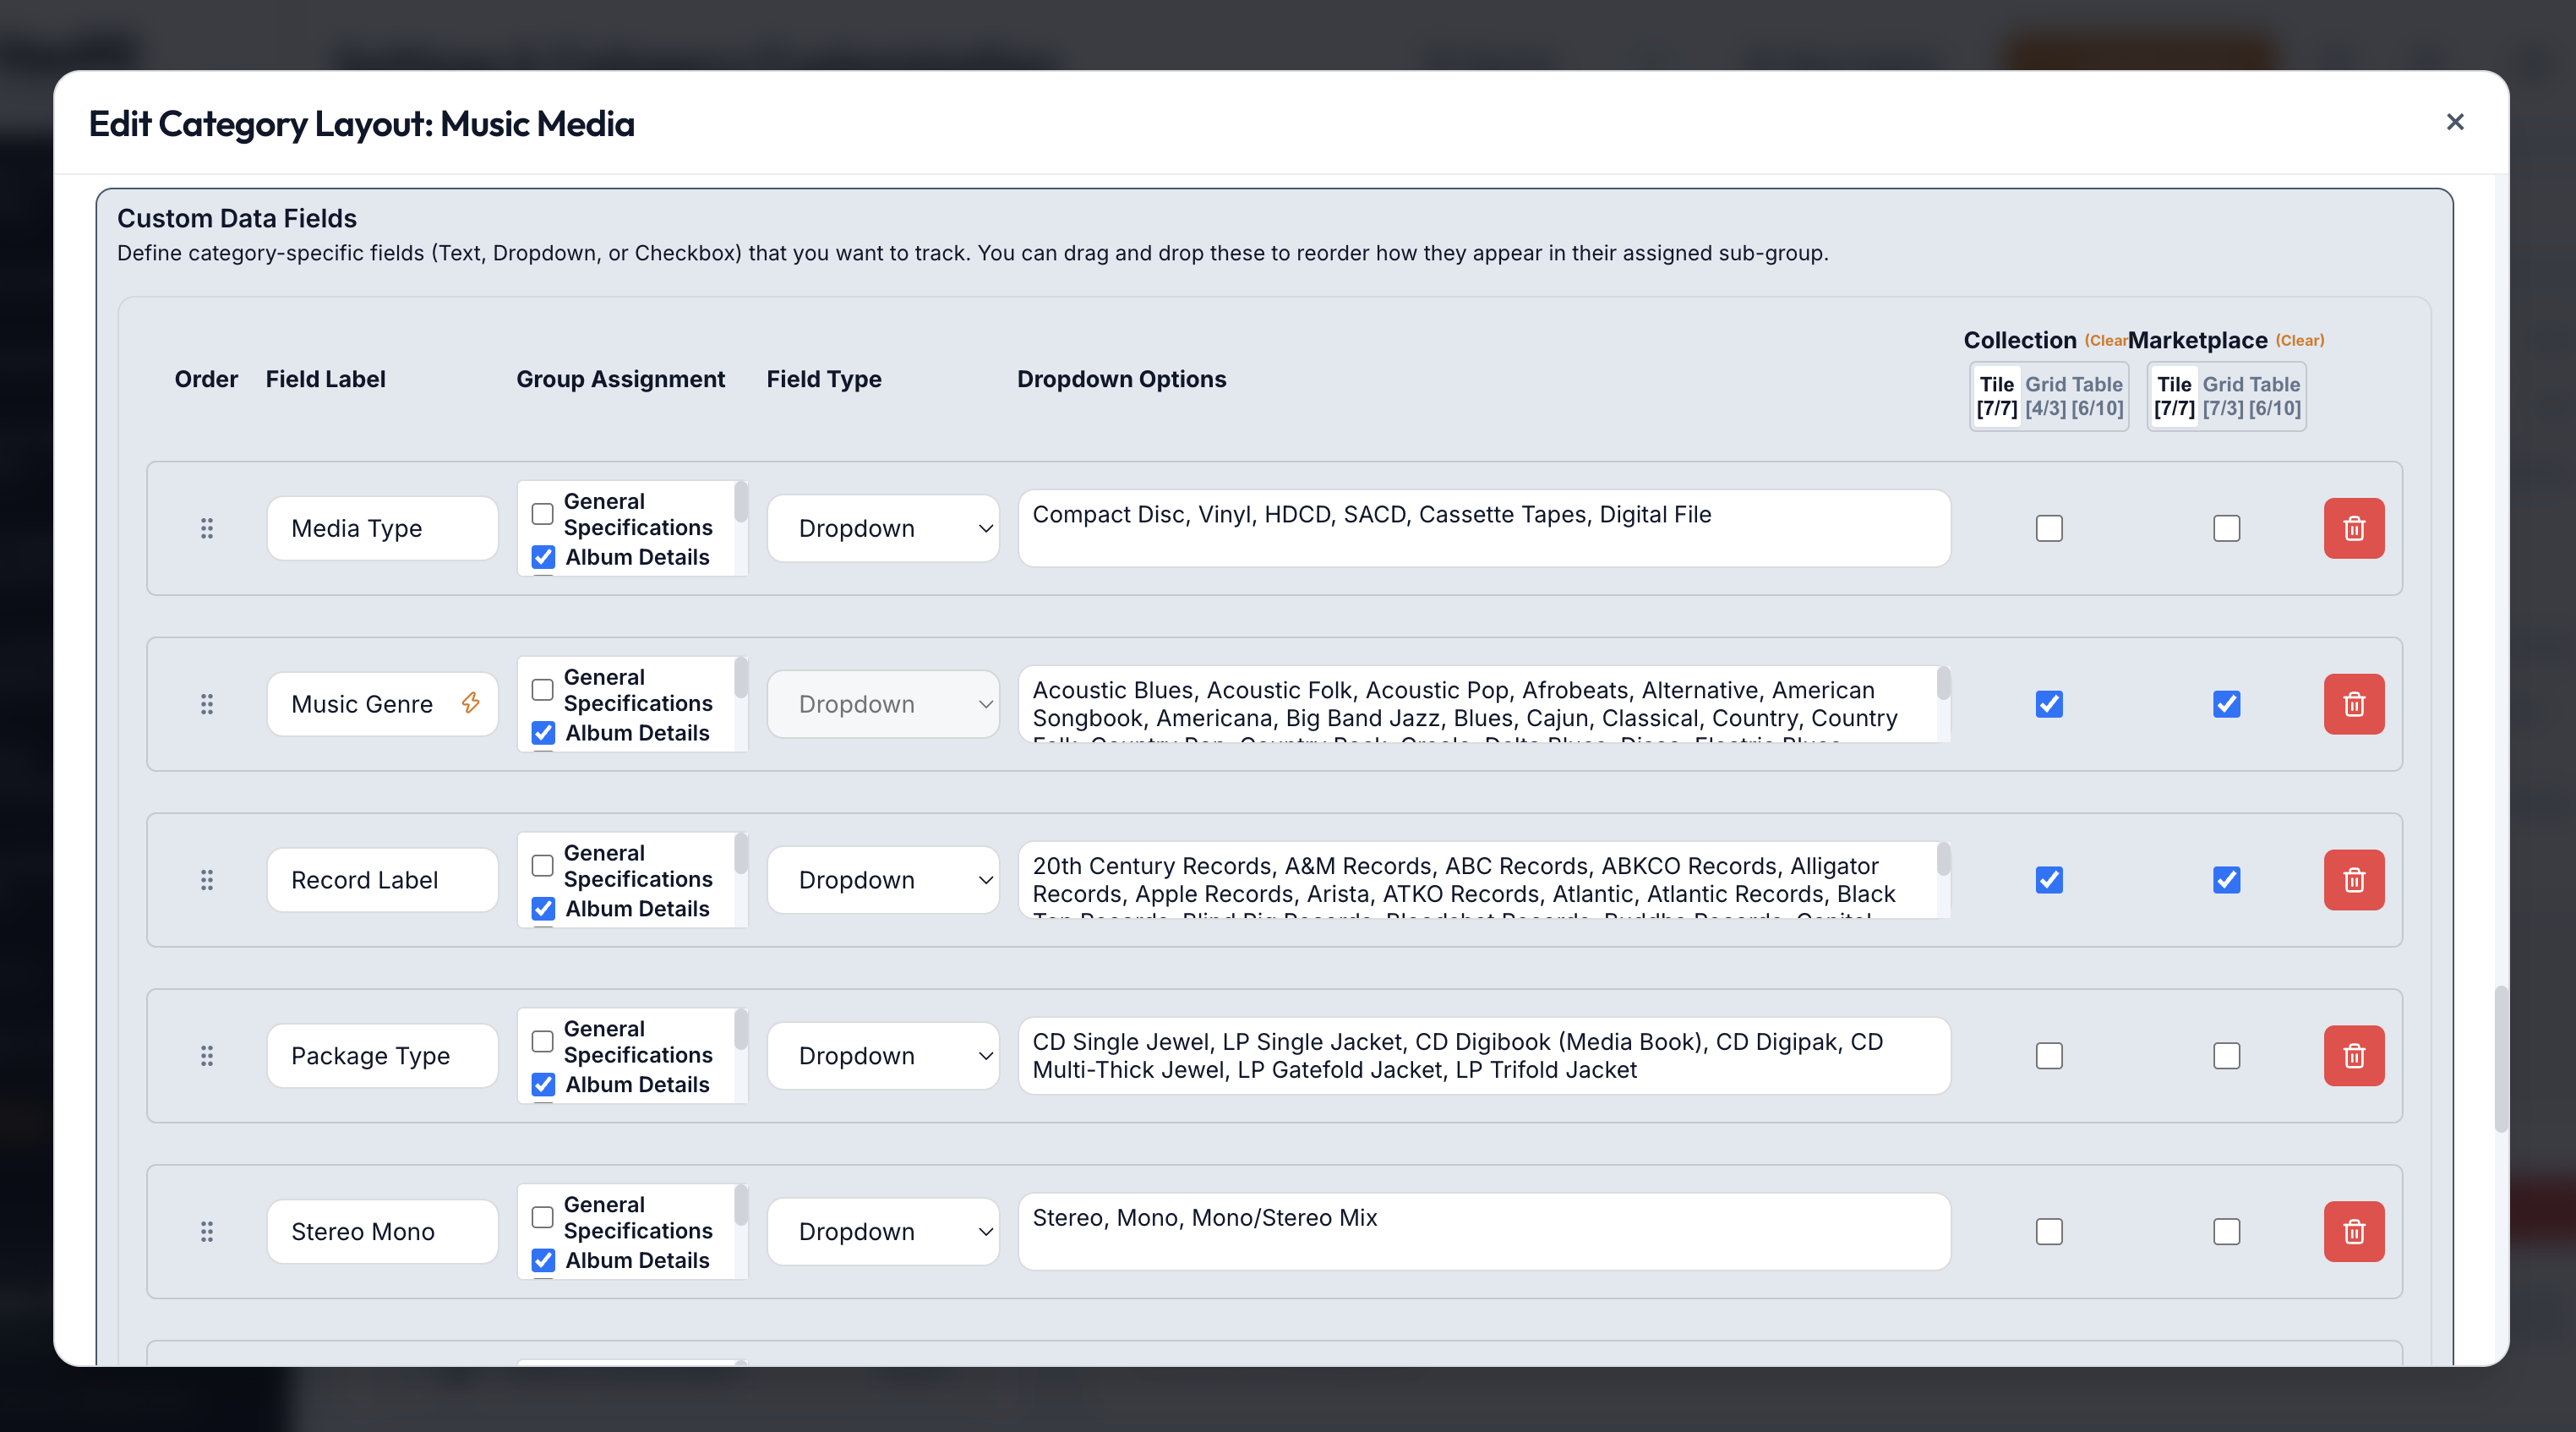Delete the Package Type field row
2576x1432 pixels.
pyautogui.click(x=2353, y=1056)
